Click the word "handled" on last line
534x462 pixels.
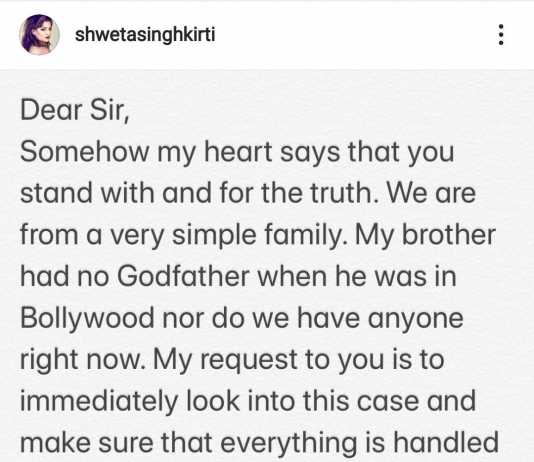click(446, 442)
